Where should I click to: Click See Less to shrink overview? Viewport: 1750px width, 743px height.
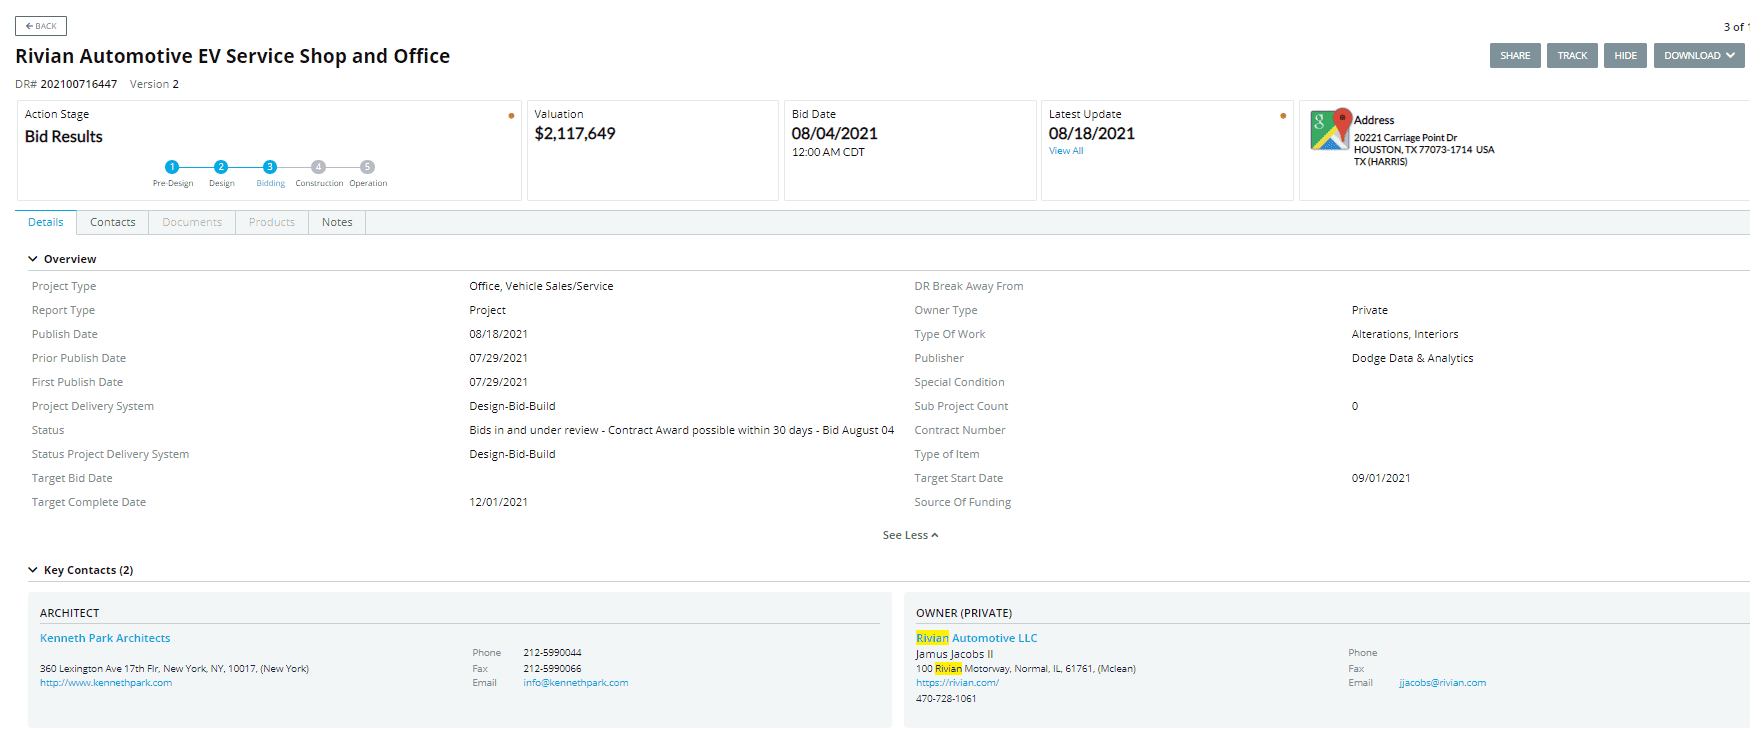pyautogui.click(x=910, y=535)
